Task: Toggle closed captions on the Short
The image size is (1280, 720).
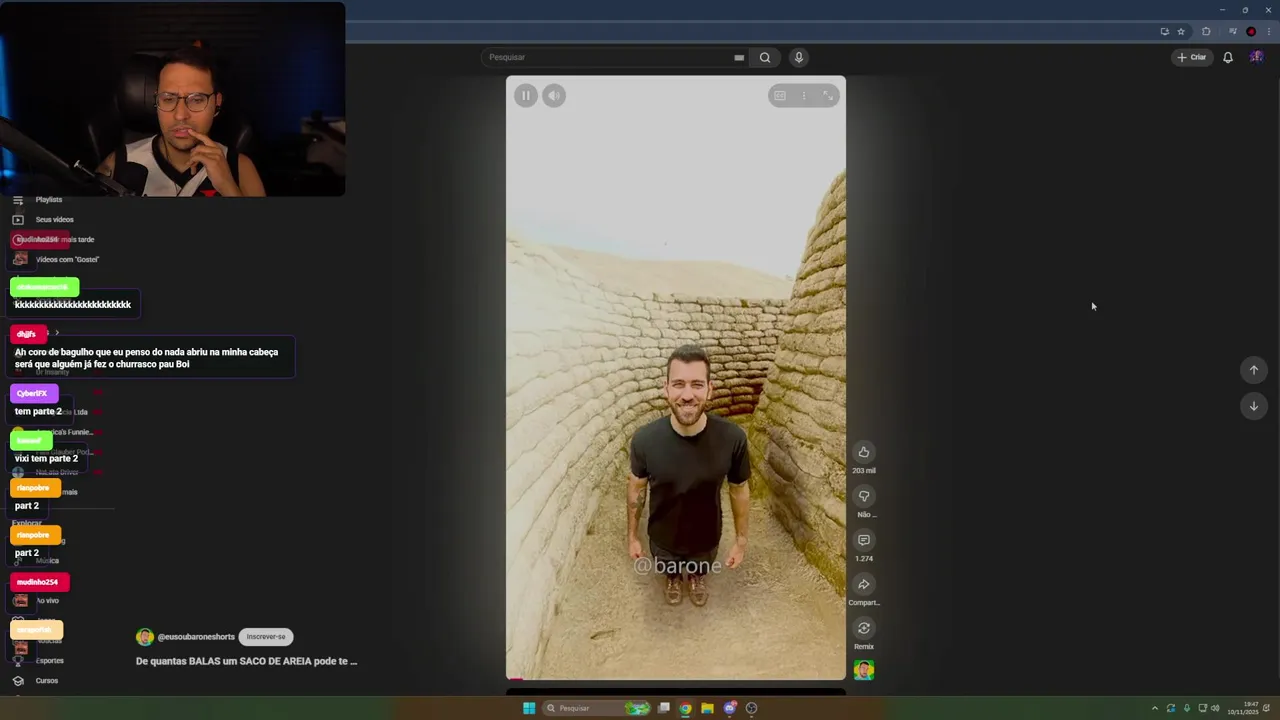Action: pyautogui.click(x=780, y=96)
